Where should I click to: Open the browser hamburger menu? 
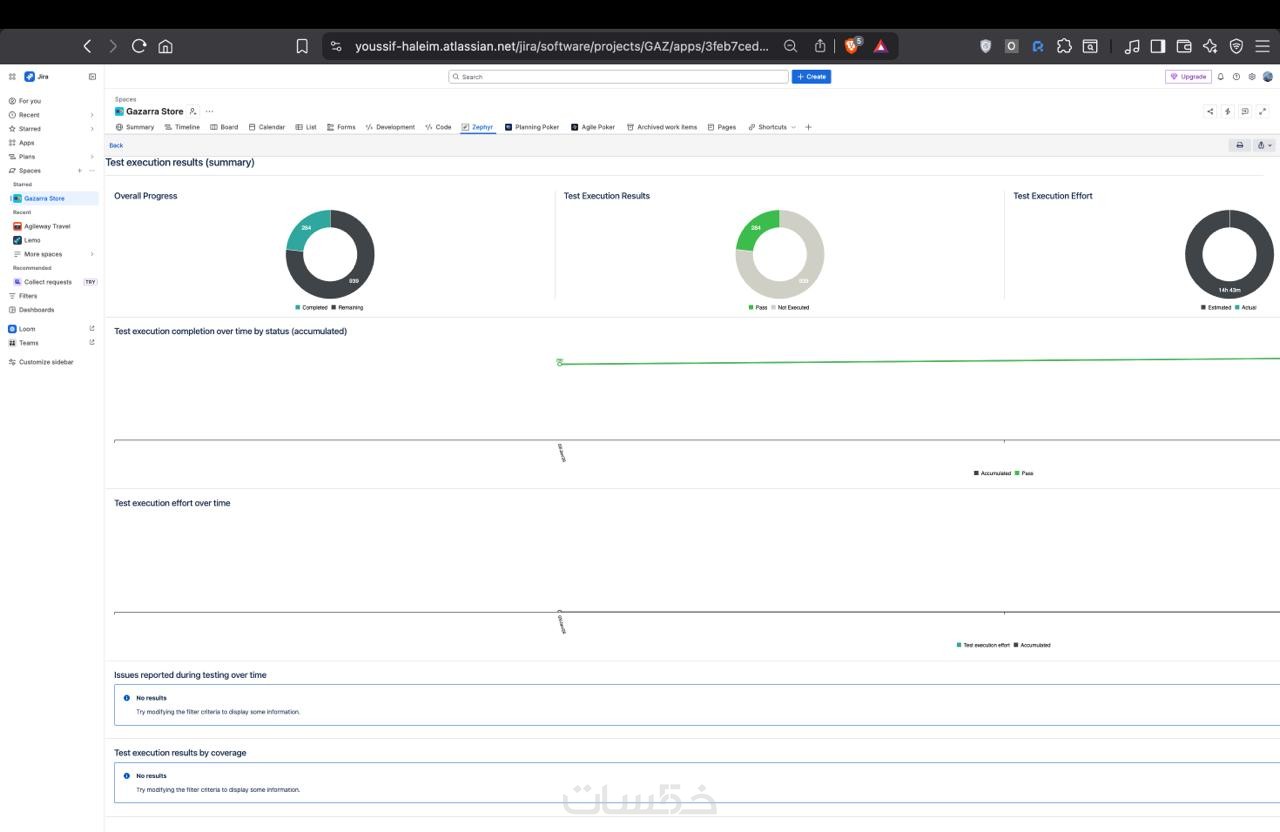pos(1262,46)
